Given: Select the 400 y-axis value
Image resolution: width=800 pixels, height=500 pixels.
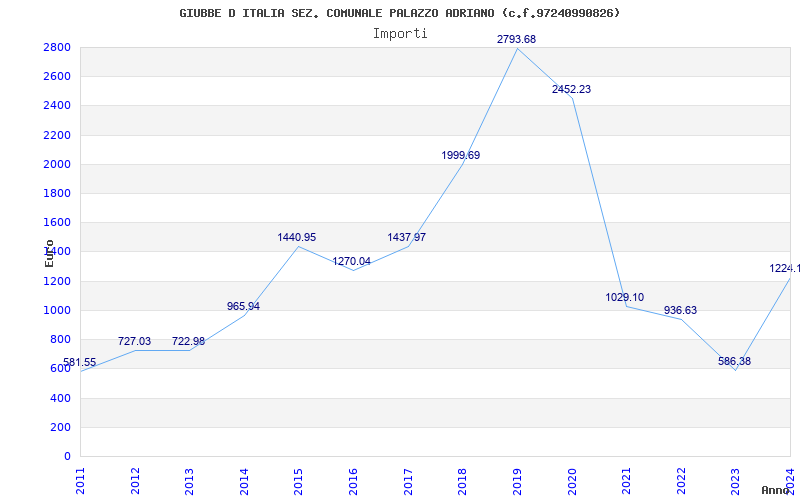Looking at the screenshot, I should tap(60, 398).
